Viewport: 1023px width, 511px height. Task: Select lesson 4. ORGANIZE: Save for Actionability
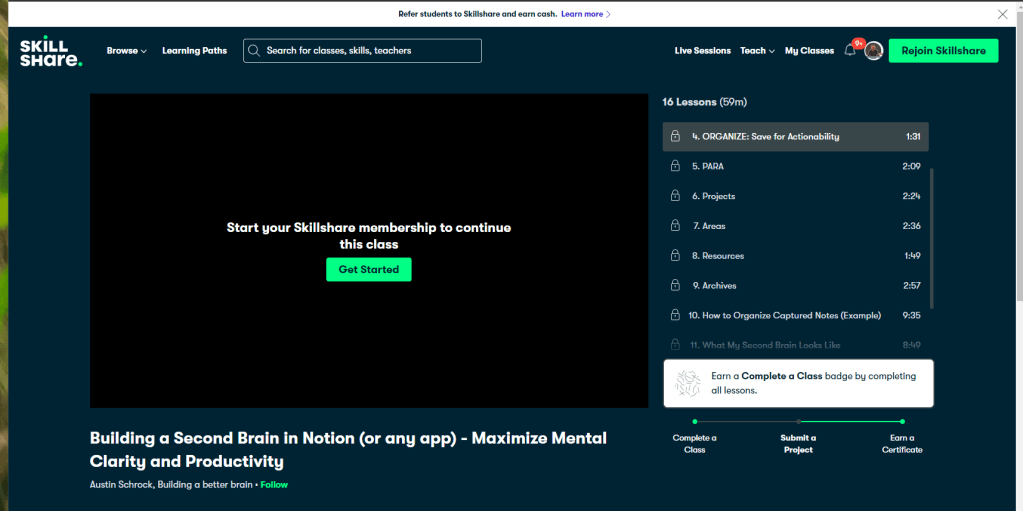[795, 137]
